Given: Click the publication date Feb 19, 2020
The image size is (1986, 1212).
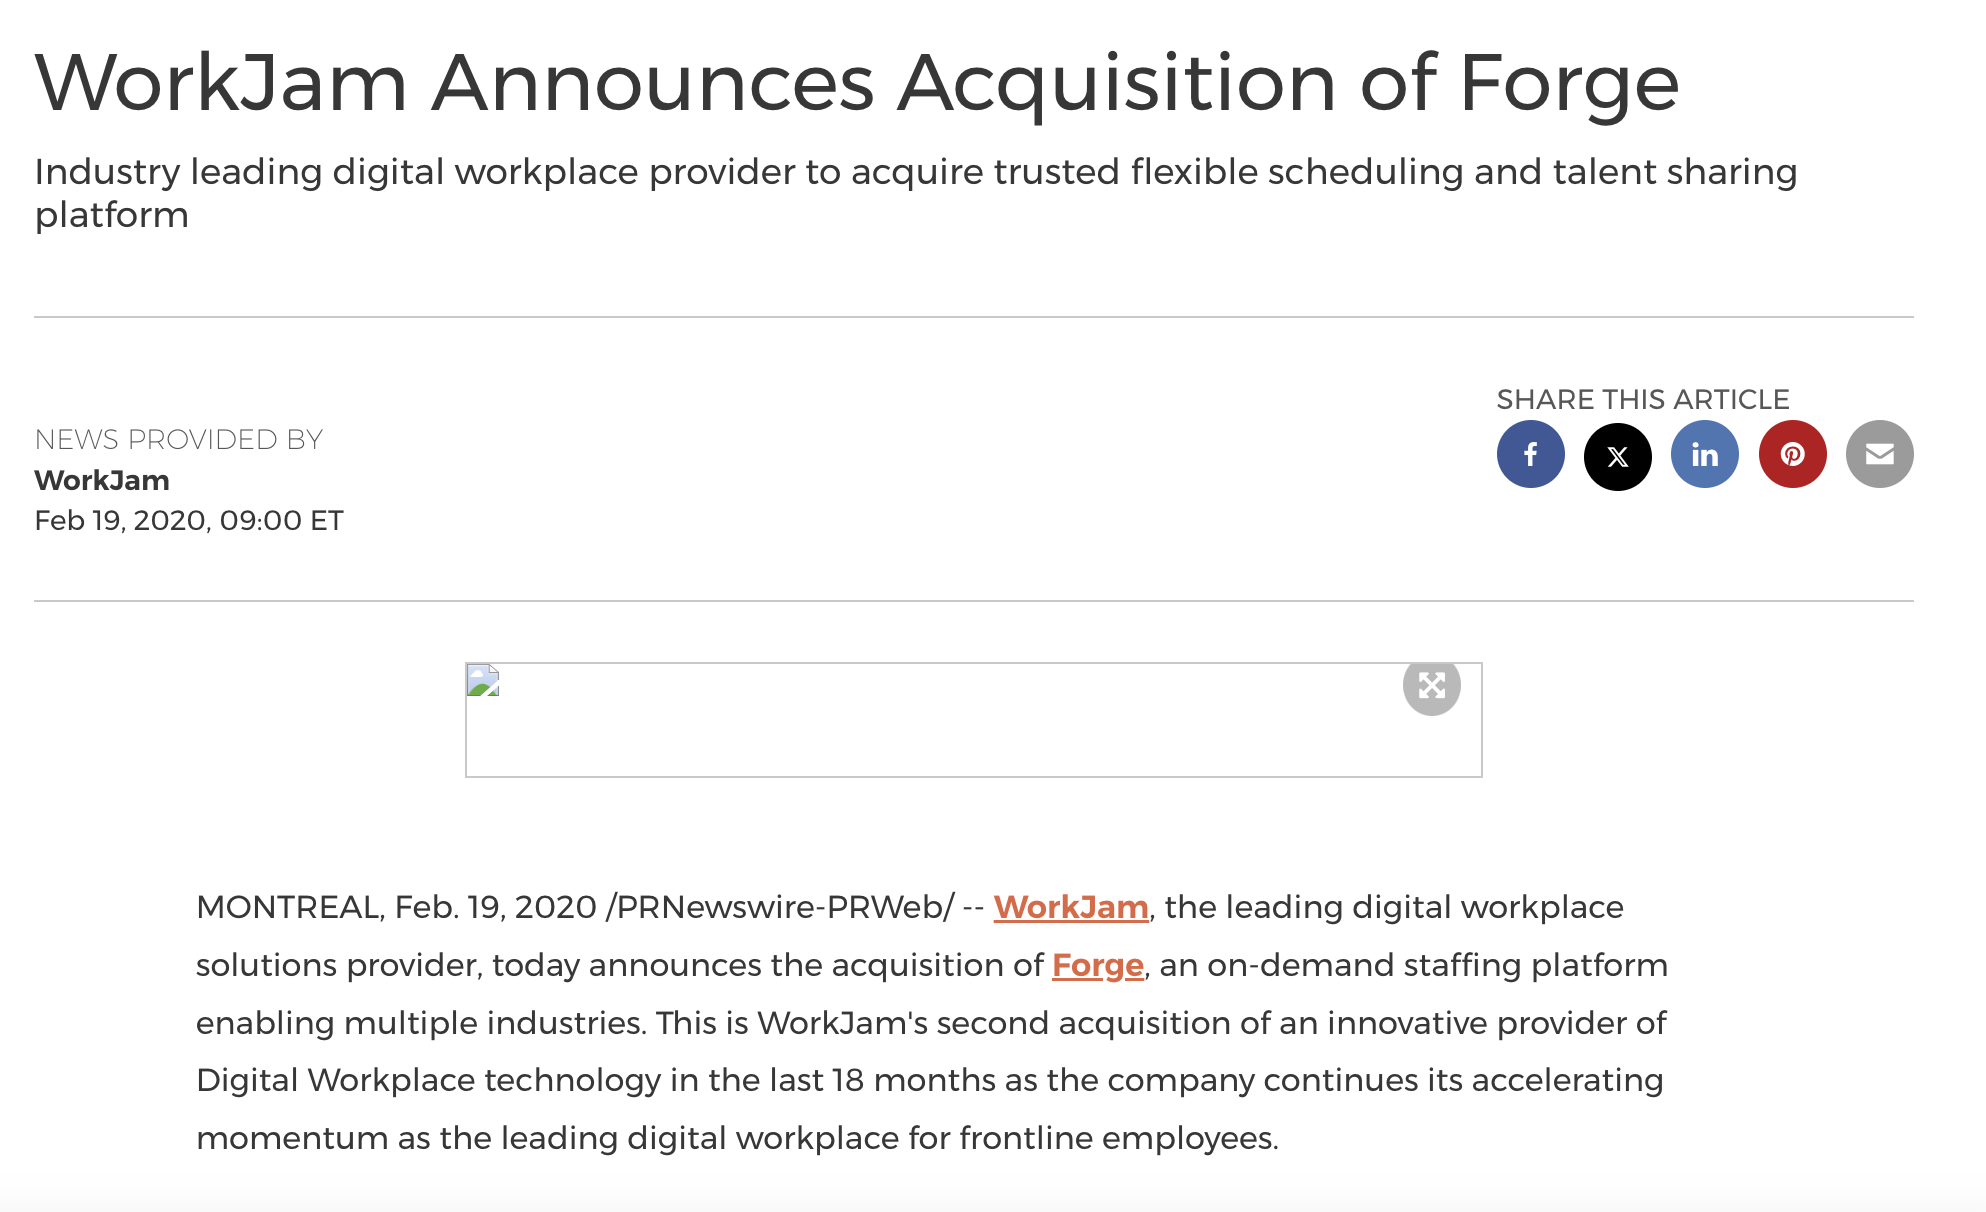Looking at the screenshot, I should [188, 521].
